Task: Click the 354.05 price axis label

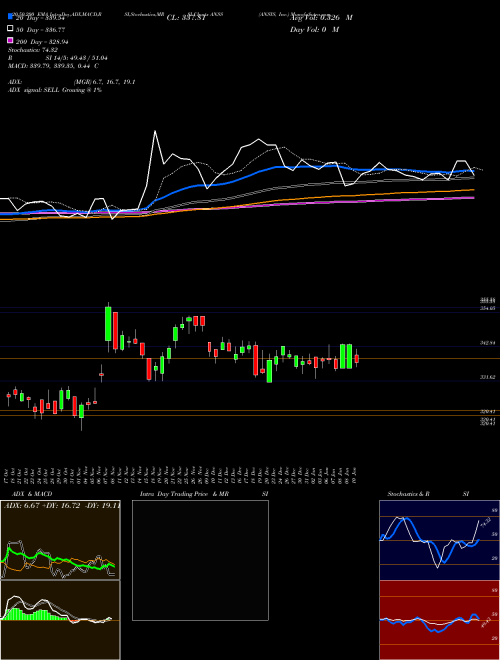Action: [x=487, y=308]
